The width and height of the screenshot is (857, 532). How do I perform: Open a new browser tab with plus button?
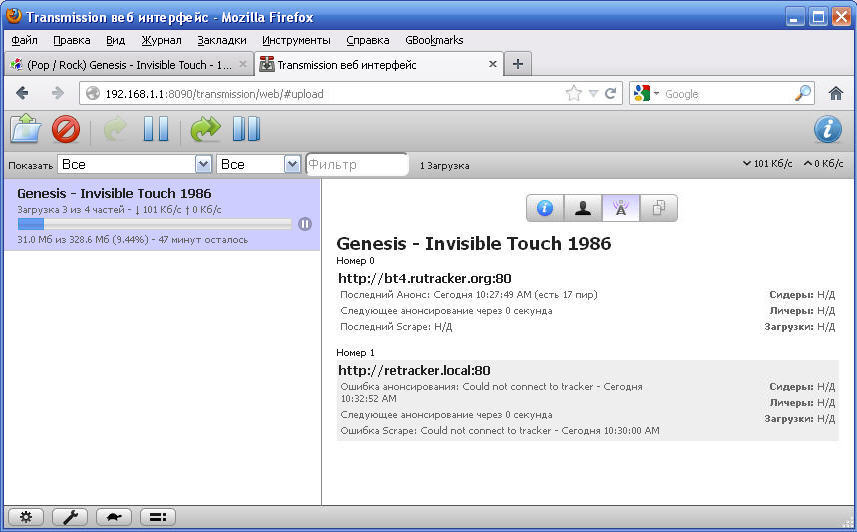click(x=518, y=64)
